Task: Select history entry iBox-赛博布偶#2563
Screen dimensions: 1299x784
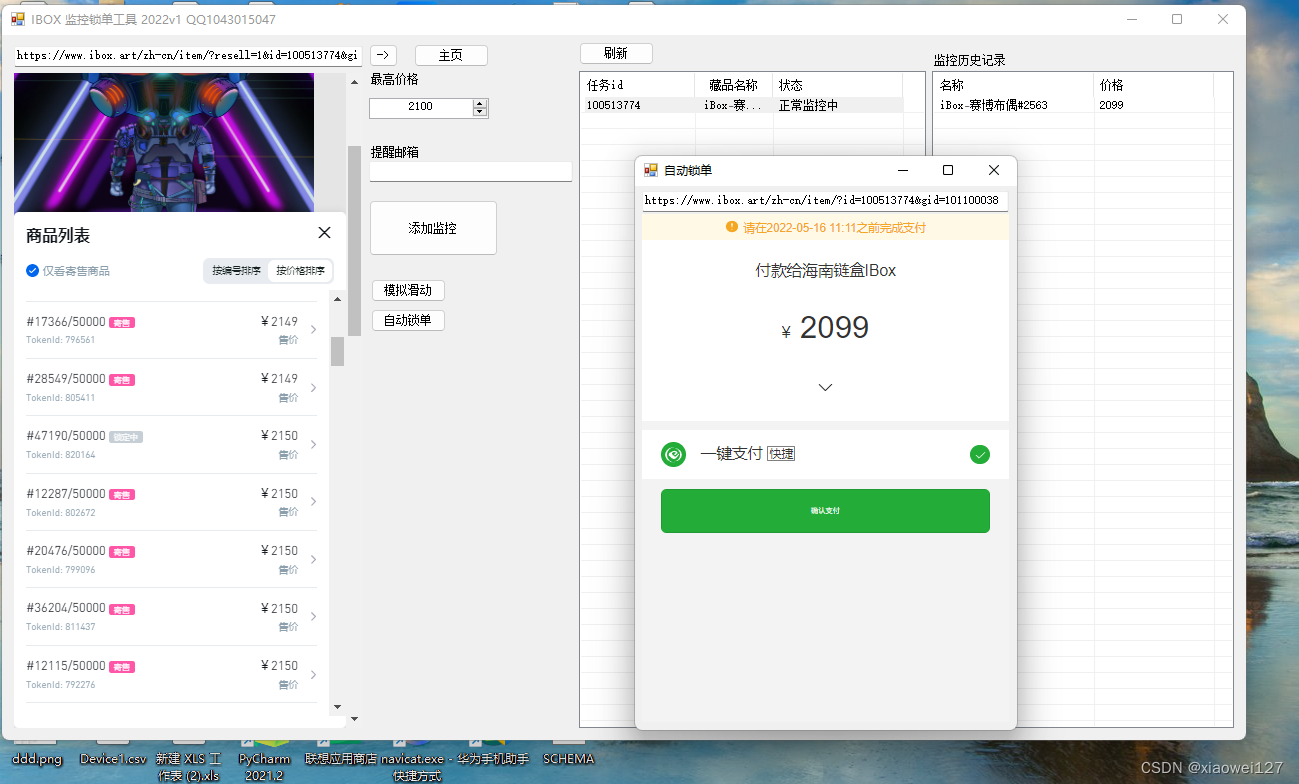Action: (994, 105)
